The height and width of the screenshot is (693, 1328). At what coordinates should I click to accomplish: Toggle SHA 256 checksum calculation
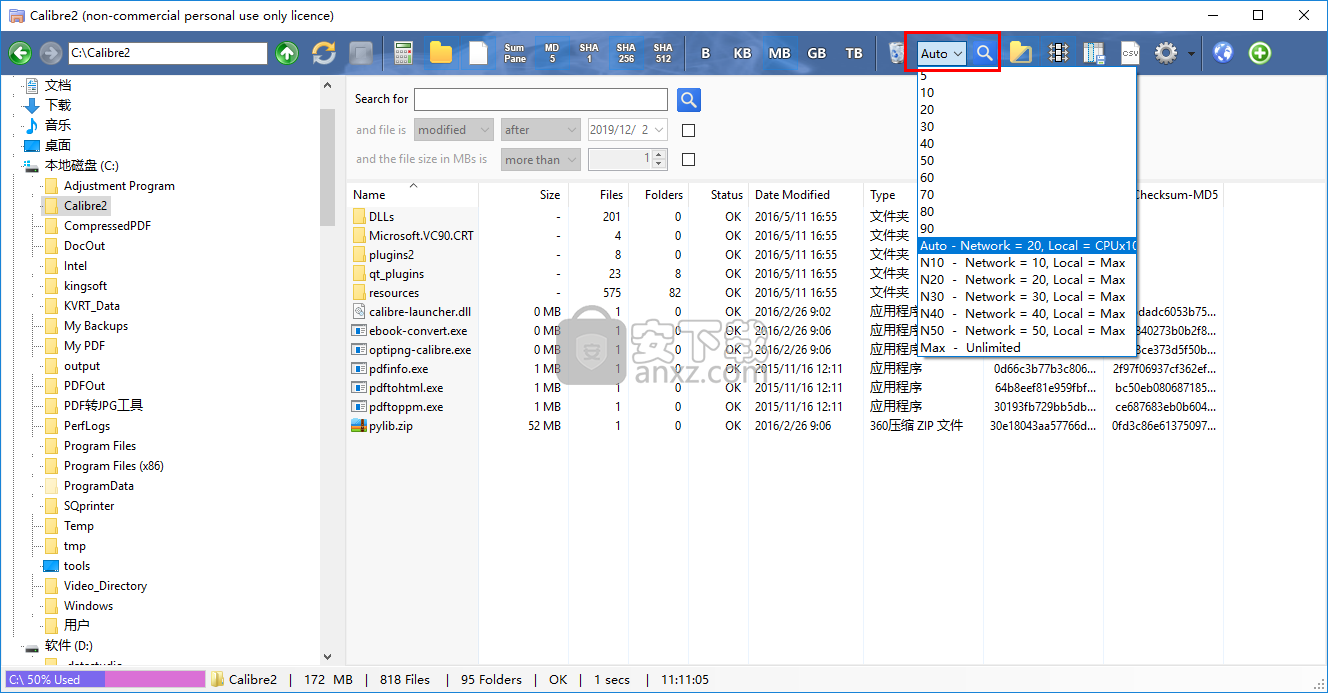pos(626,53)
